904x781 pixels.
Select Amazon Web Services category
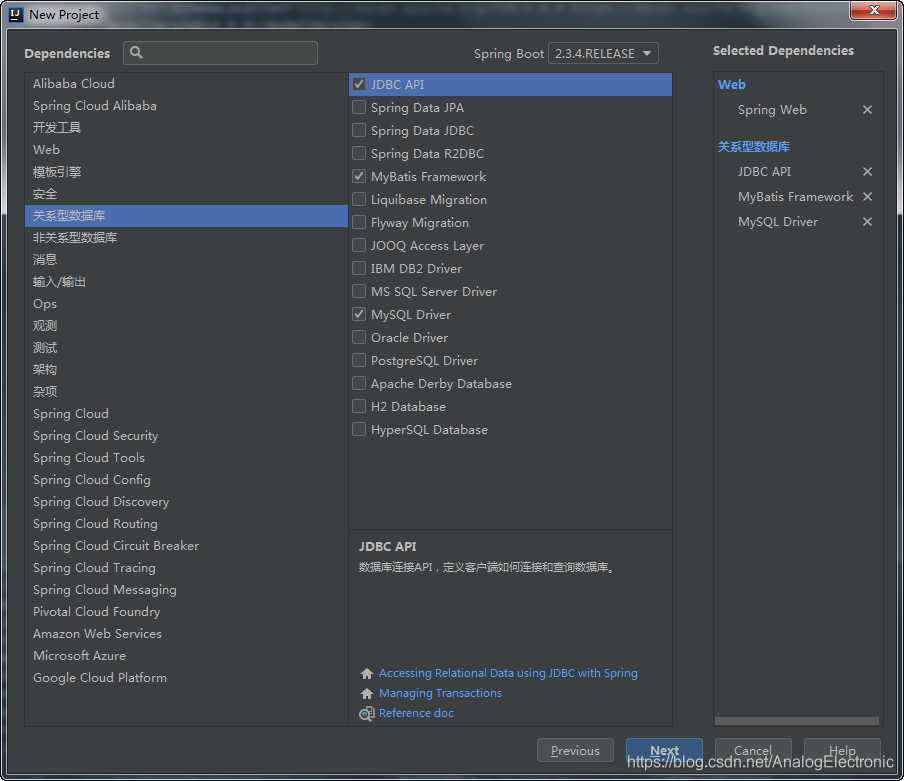click(x=186, y=633)
